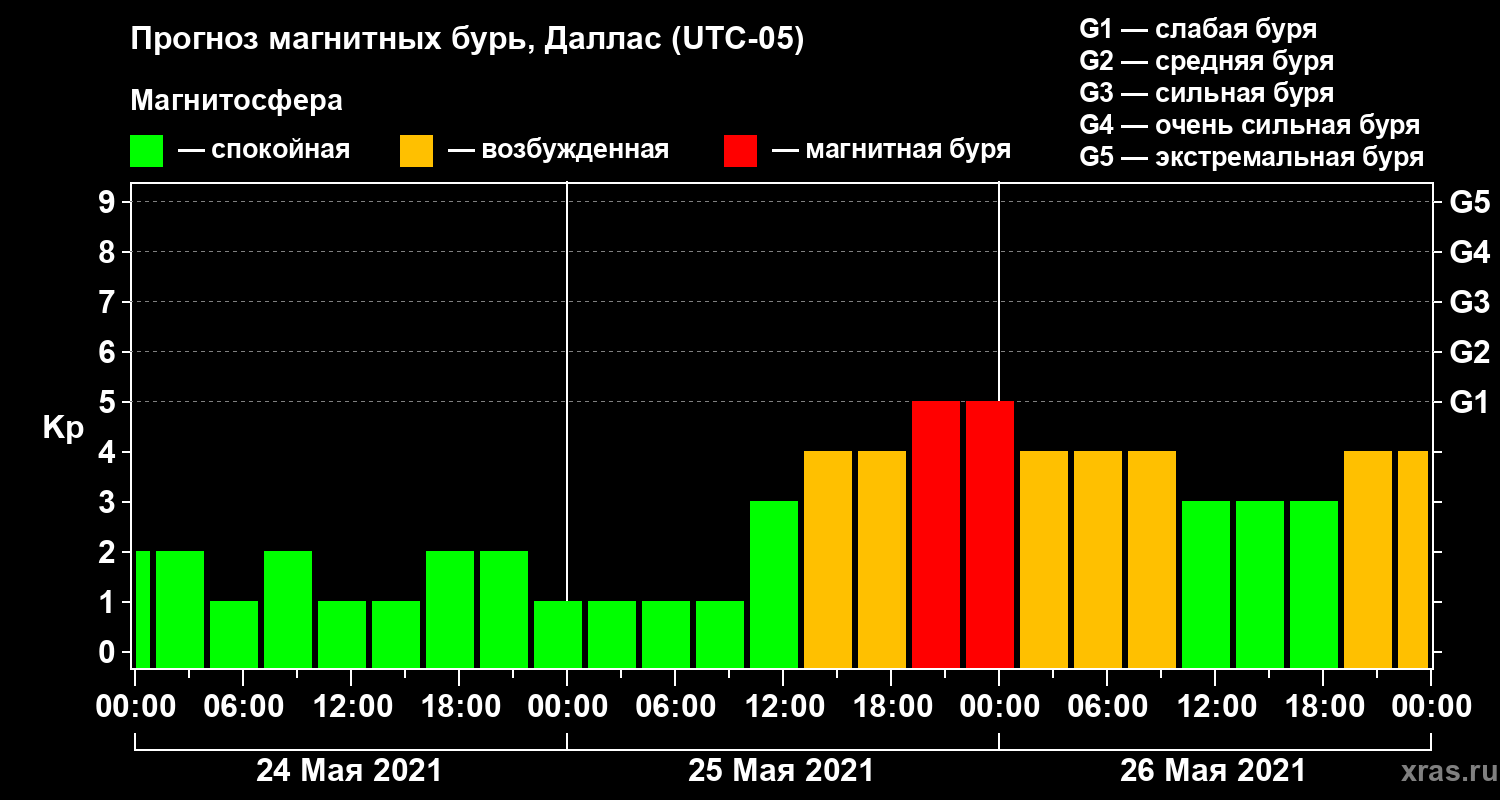Click the red "магнитная буря" legend swatch

pos(740,151)
